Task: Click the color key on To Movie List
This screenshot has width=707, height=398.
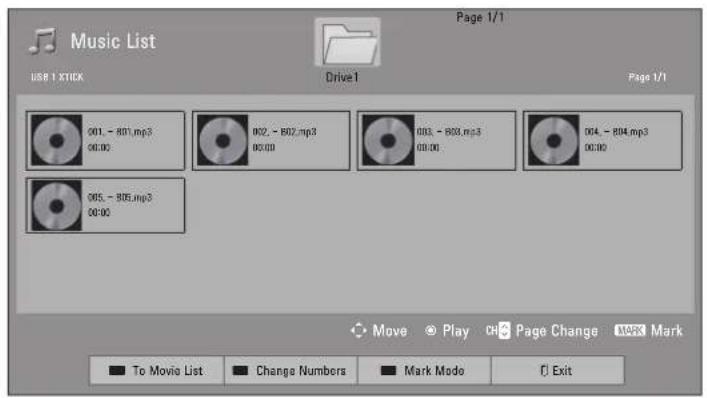Action: coord(117,371)
